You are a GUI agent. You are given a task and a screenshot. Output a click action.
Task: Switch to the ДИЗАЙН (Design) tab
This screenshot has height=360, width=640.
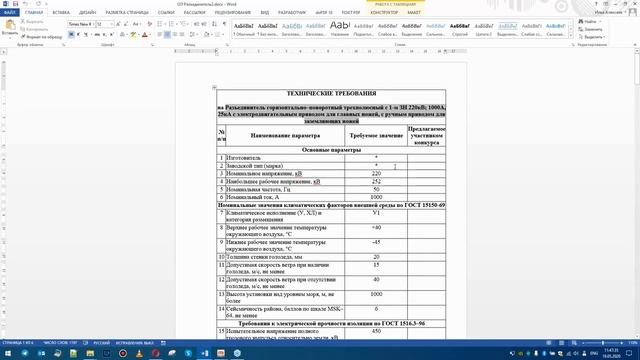(x=87, y=13)
